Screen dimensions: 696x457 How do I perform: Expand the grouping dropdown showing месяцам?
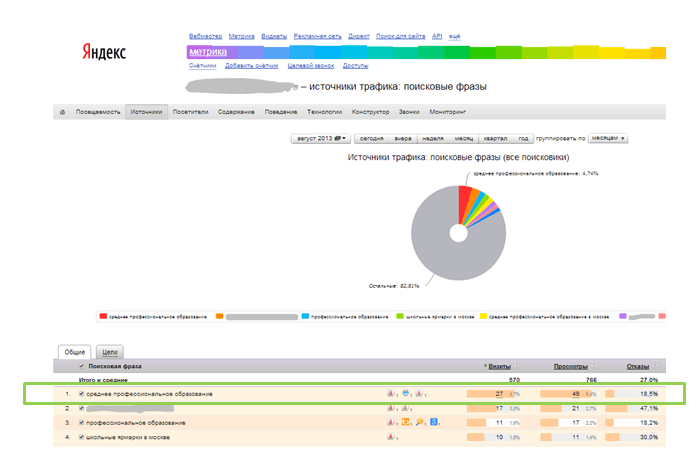click(x=607, y=139)
